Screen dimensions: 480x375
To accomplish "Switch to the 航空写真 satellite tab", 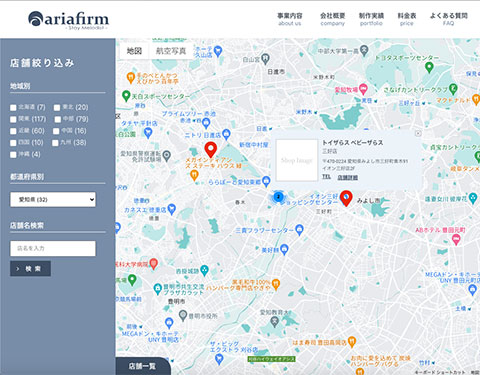I will click(x=171, y=51).
